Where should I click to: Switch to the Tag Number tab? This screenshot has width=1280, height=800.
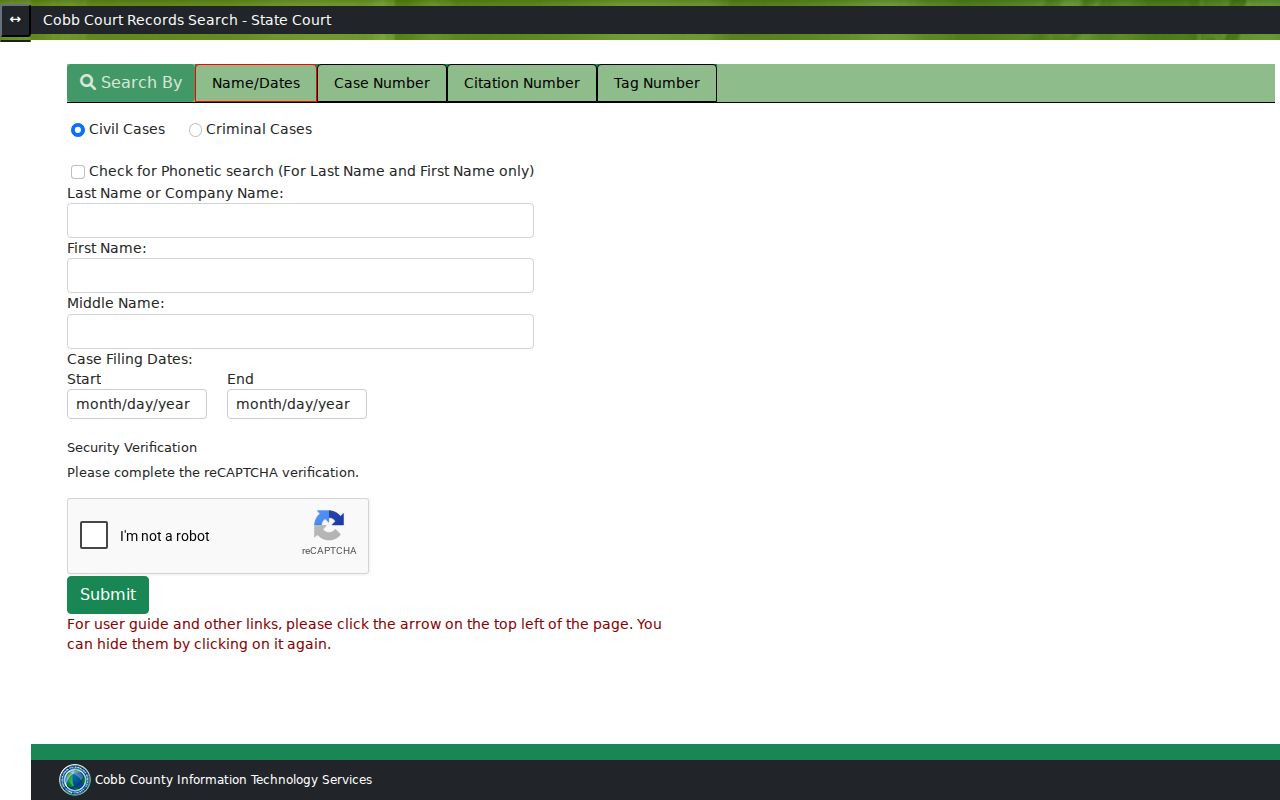(x=657, y=83)
